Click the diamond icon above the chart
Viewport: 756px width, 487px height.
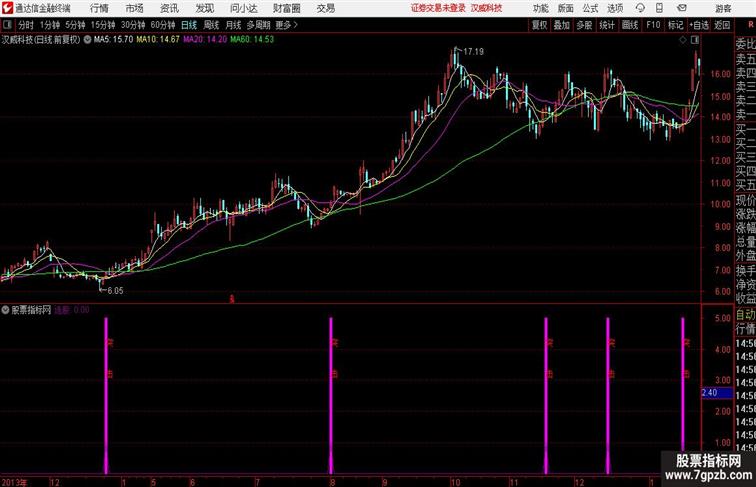click(x=683, y=40)
